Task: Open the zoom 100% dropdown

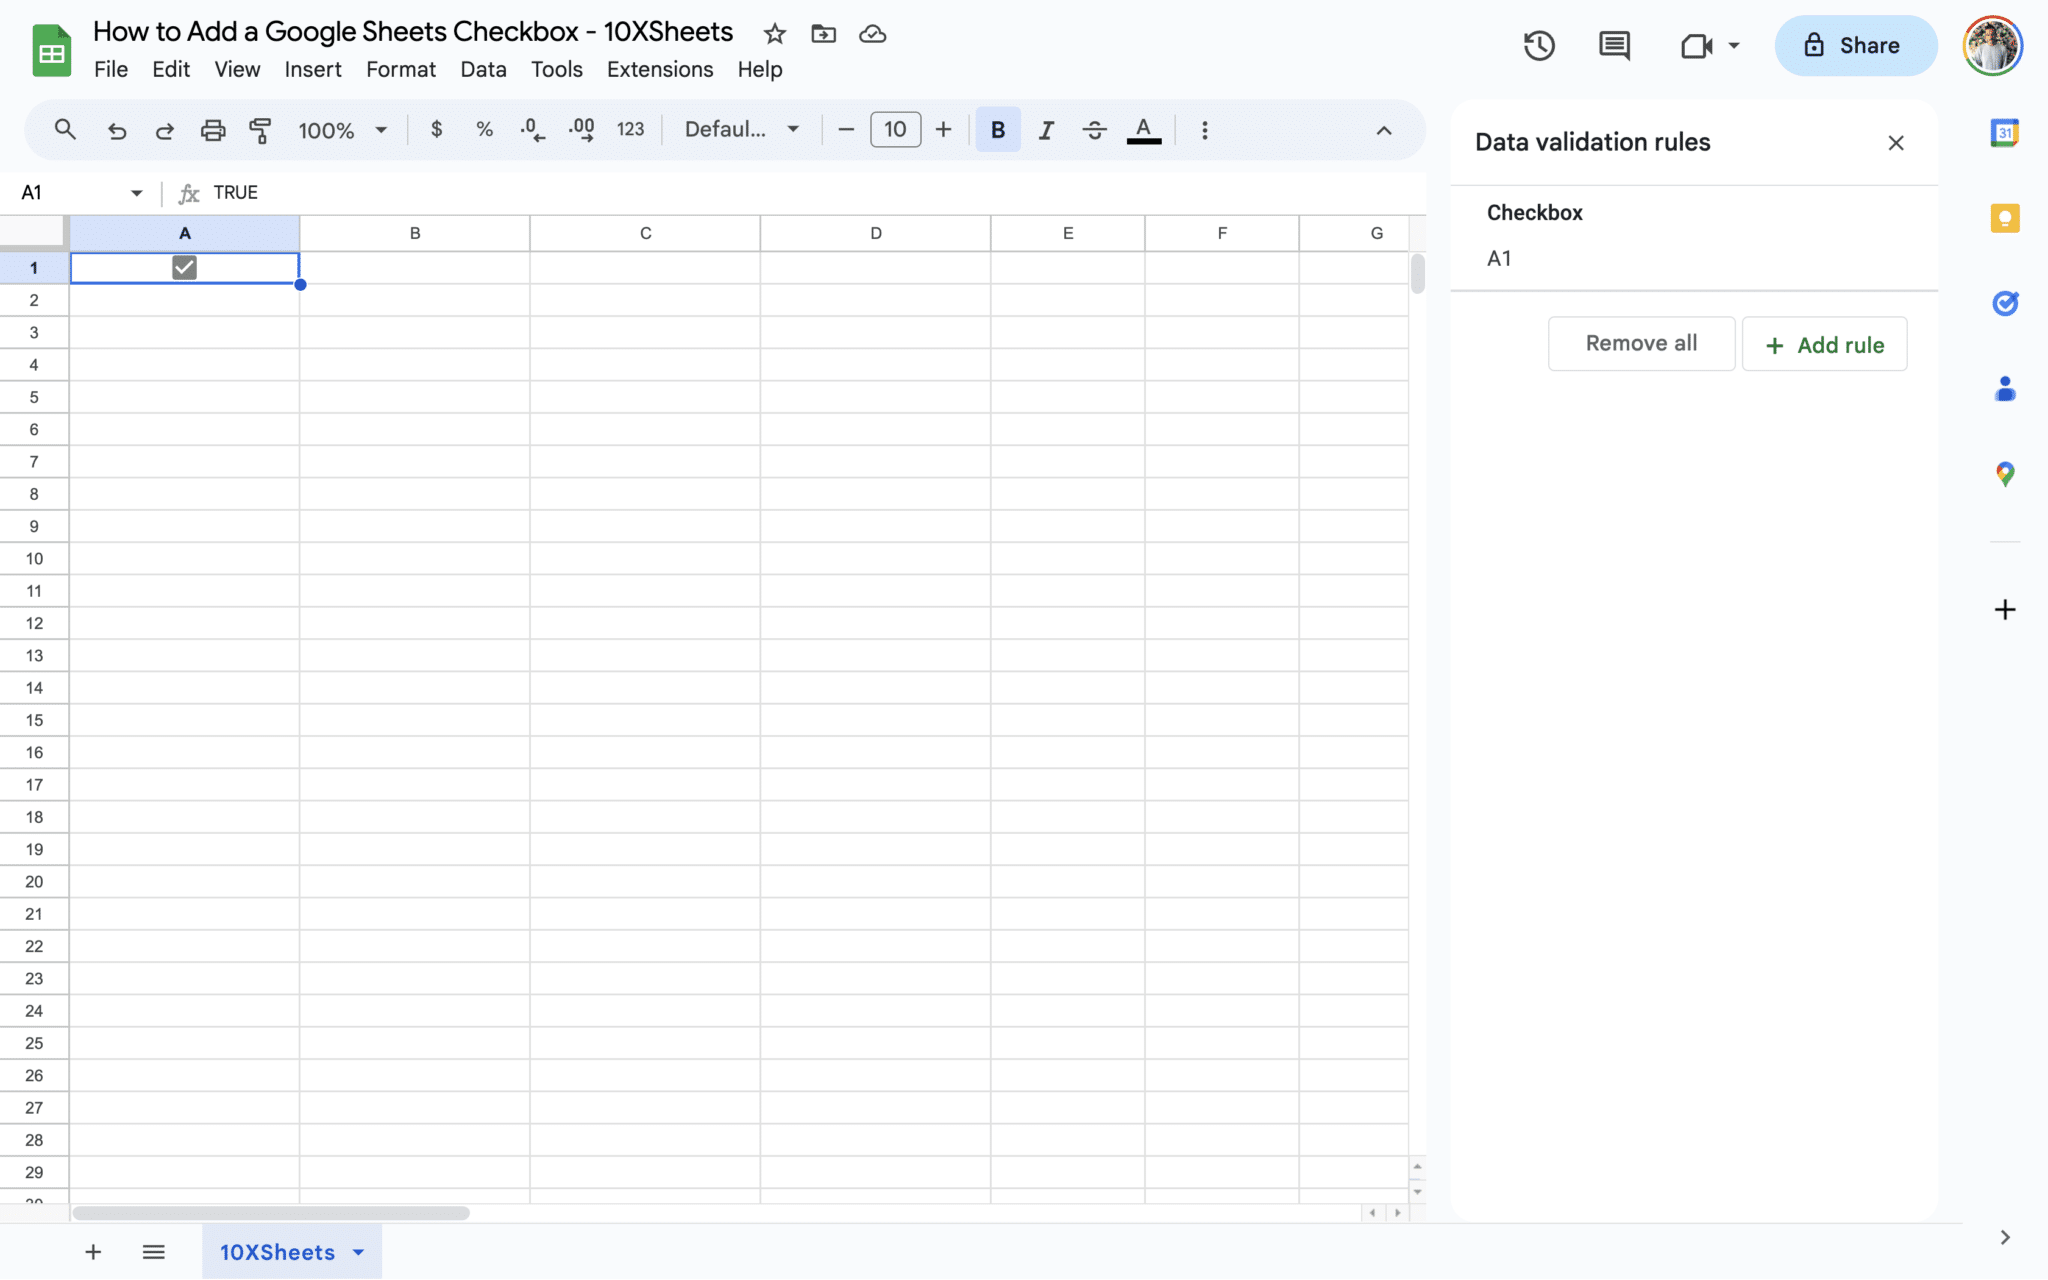Action: coord(342,130)
